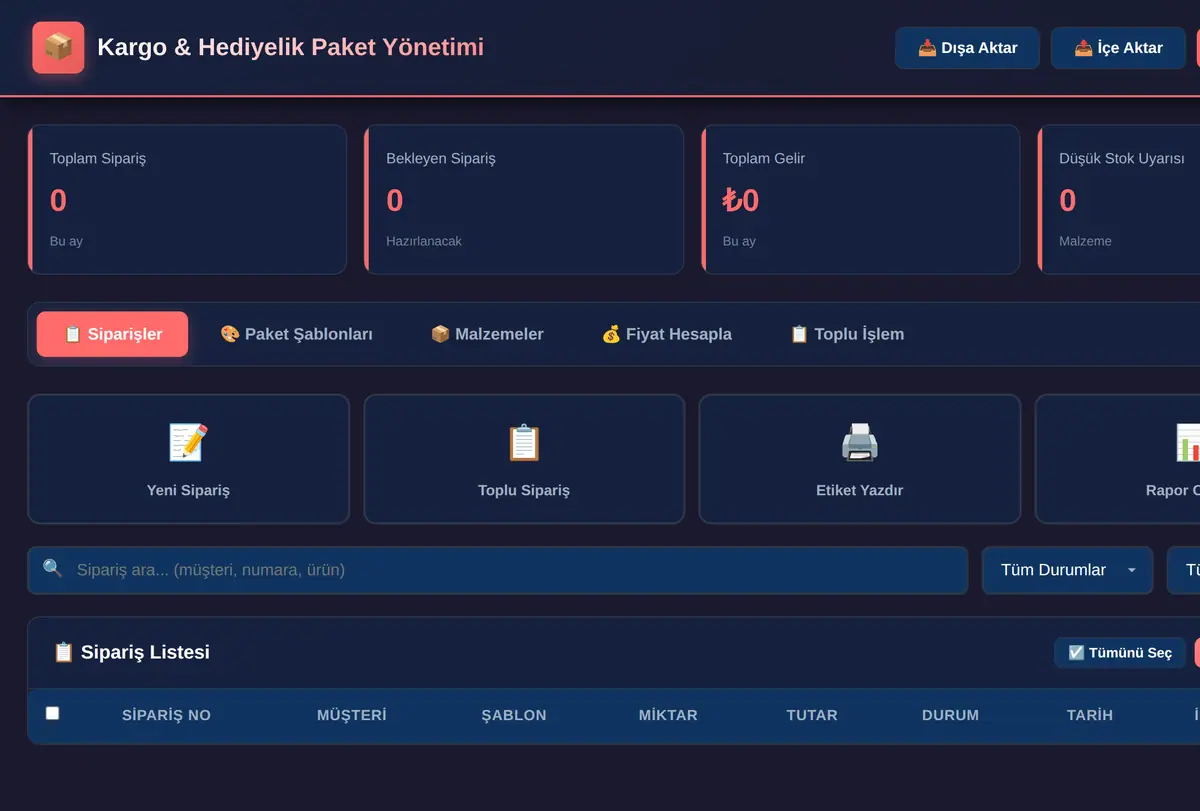Screen dimensions: 1200x811
Task: Open the Yeni Sipariş card
Action: pyautogui.click(x=188, y=459)
